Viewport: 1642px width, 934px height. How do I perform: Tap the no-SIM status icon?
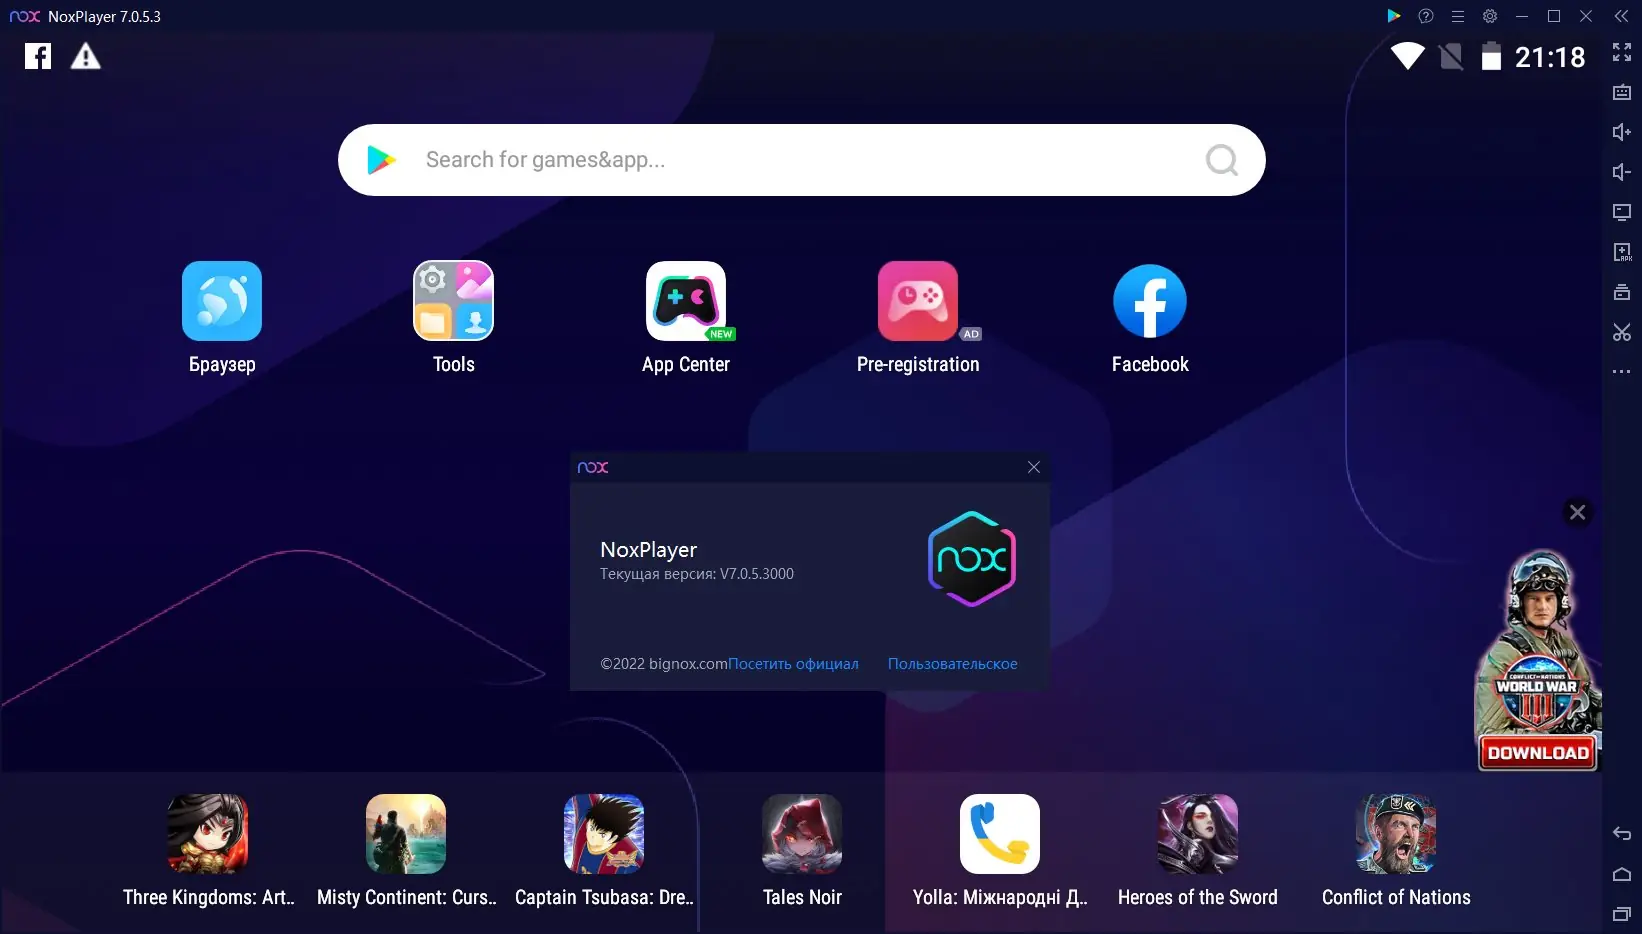click(x=1451, y=56)
